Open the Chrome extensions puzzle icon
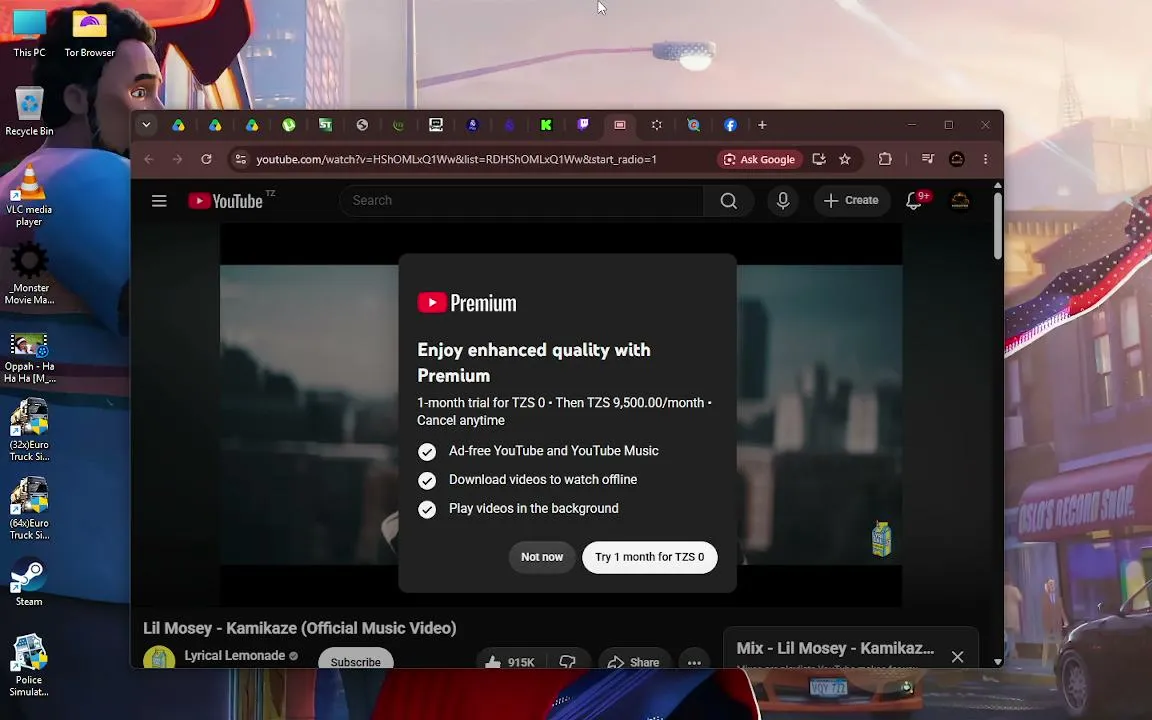The width and height of the screenshot is (1152, 720). tap(885, 159)
